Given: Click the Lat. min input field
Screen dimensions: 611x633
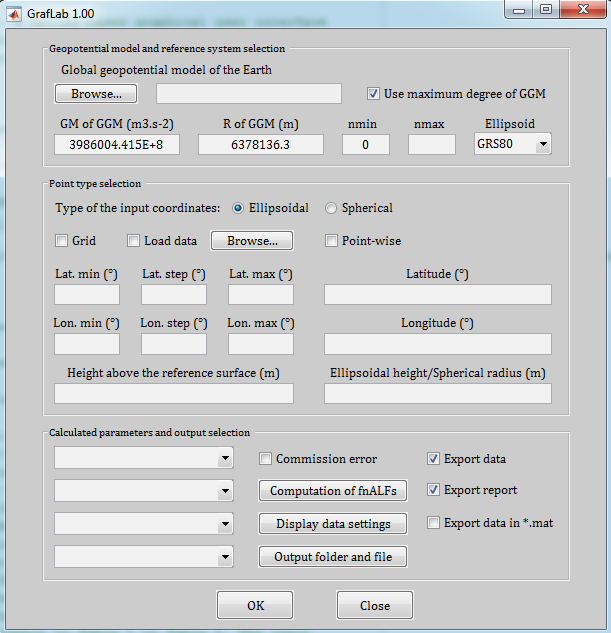Looking at the screenshot, I should (87, 294).
